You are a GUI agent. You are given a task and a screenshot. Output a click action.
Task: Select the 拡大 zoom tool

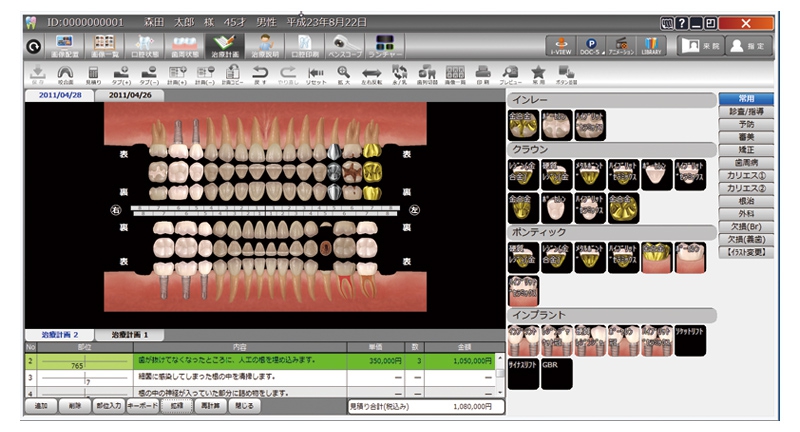point(343,73)
